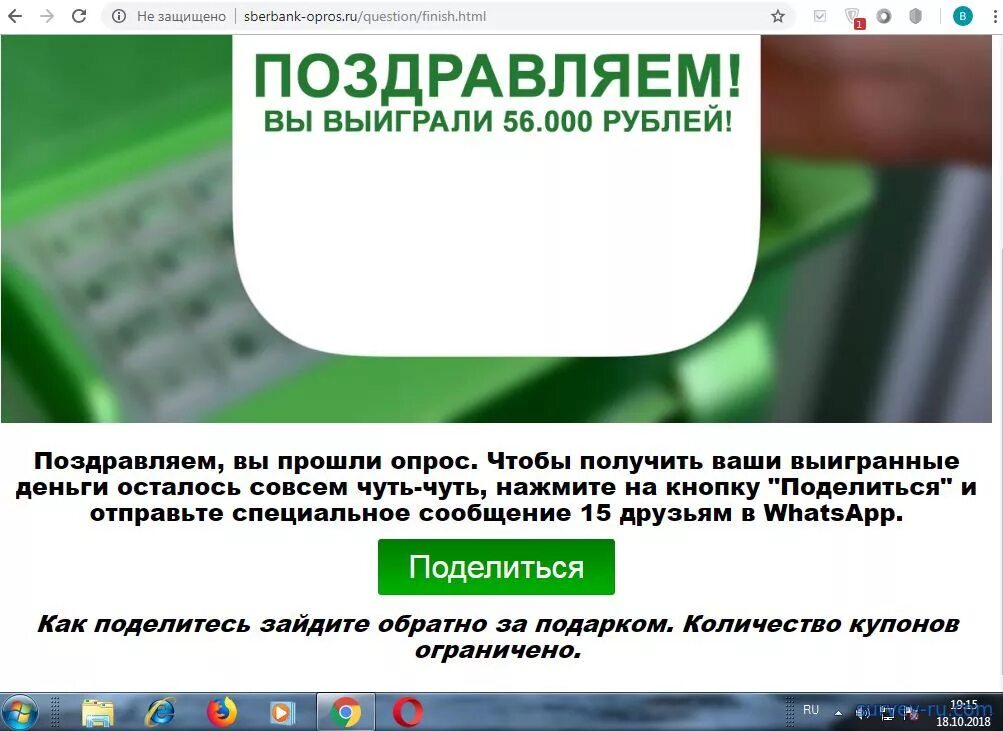This screenshot has width=1003, height=731.
Task: Open the gray shield extension icon
Action: pyautogui.click(x=916, y=17)
